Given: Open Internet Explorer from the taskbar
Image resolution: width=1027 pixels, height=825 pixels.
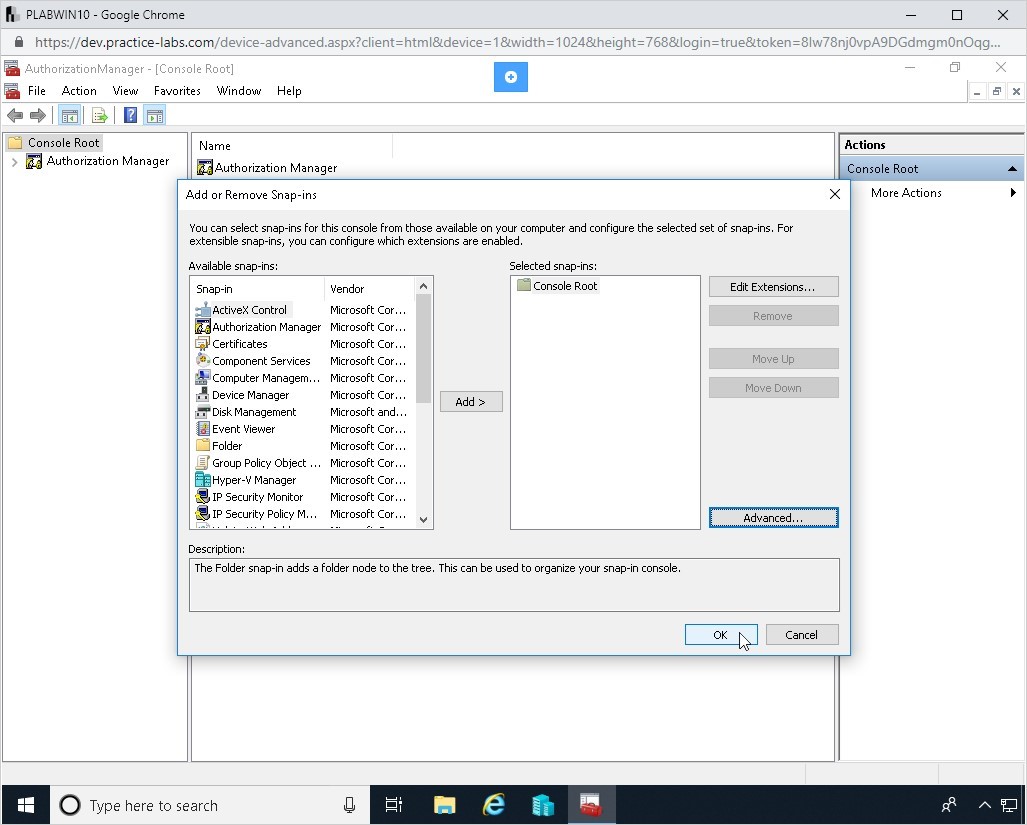Looking at the screenshot, I should point(493,805).
